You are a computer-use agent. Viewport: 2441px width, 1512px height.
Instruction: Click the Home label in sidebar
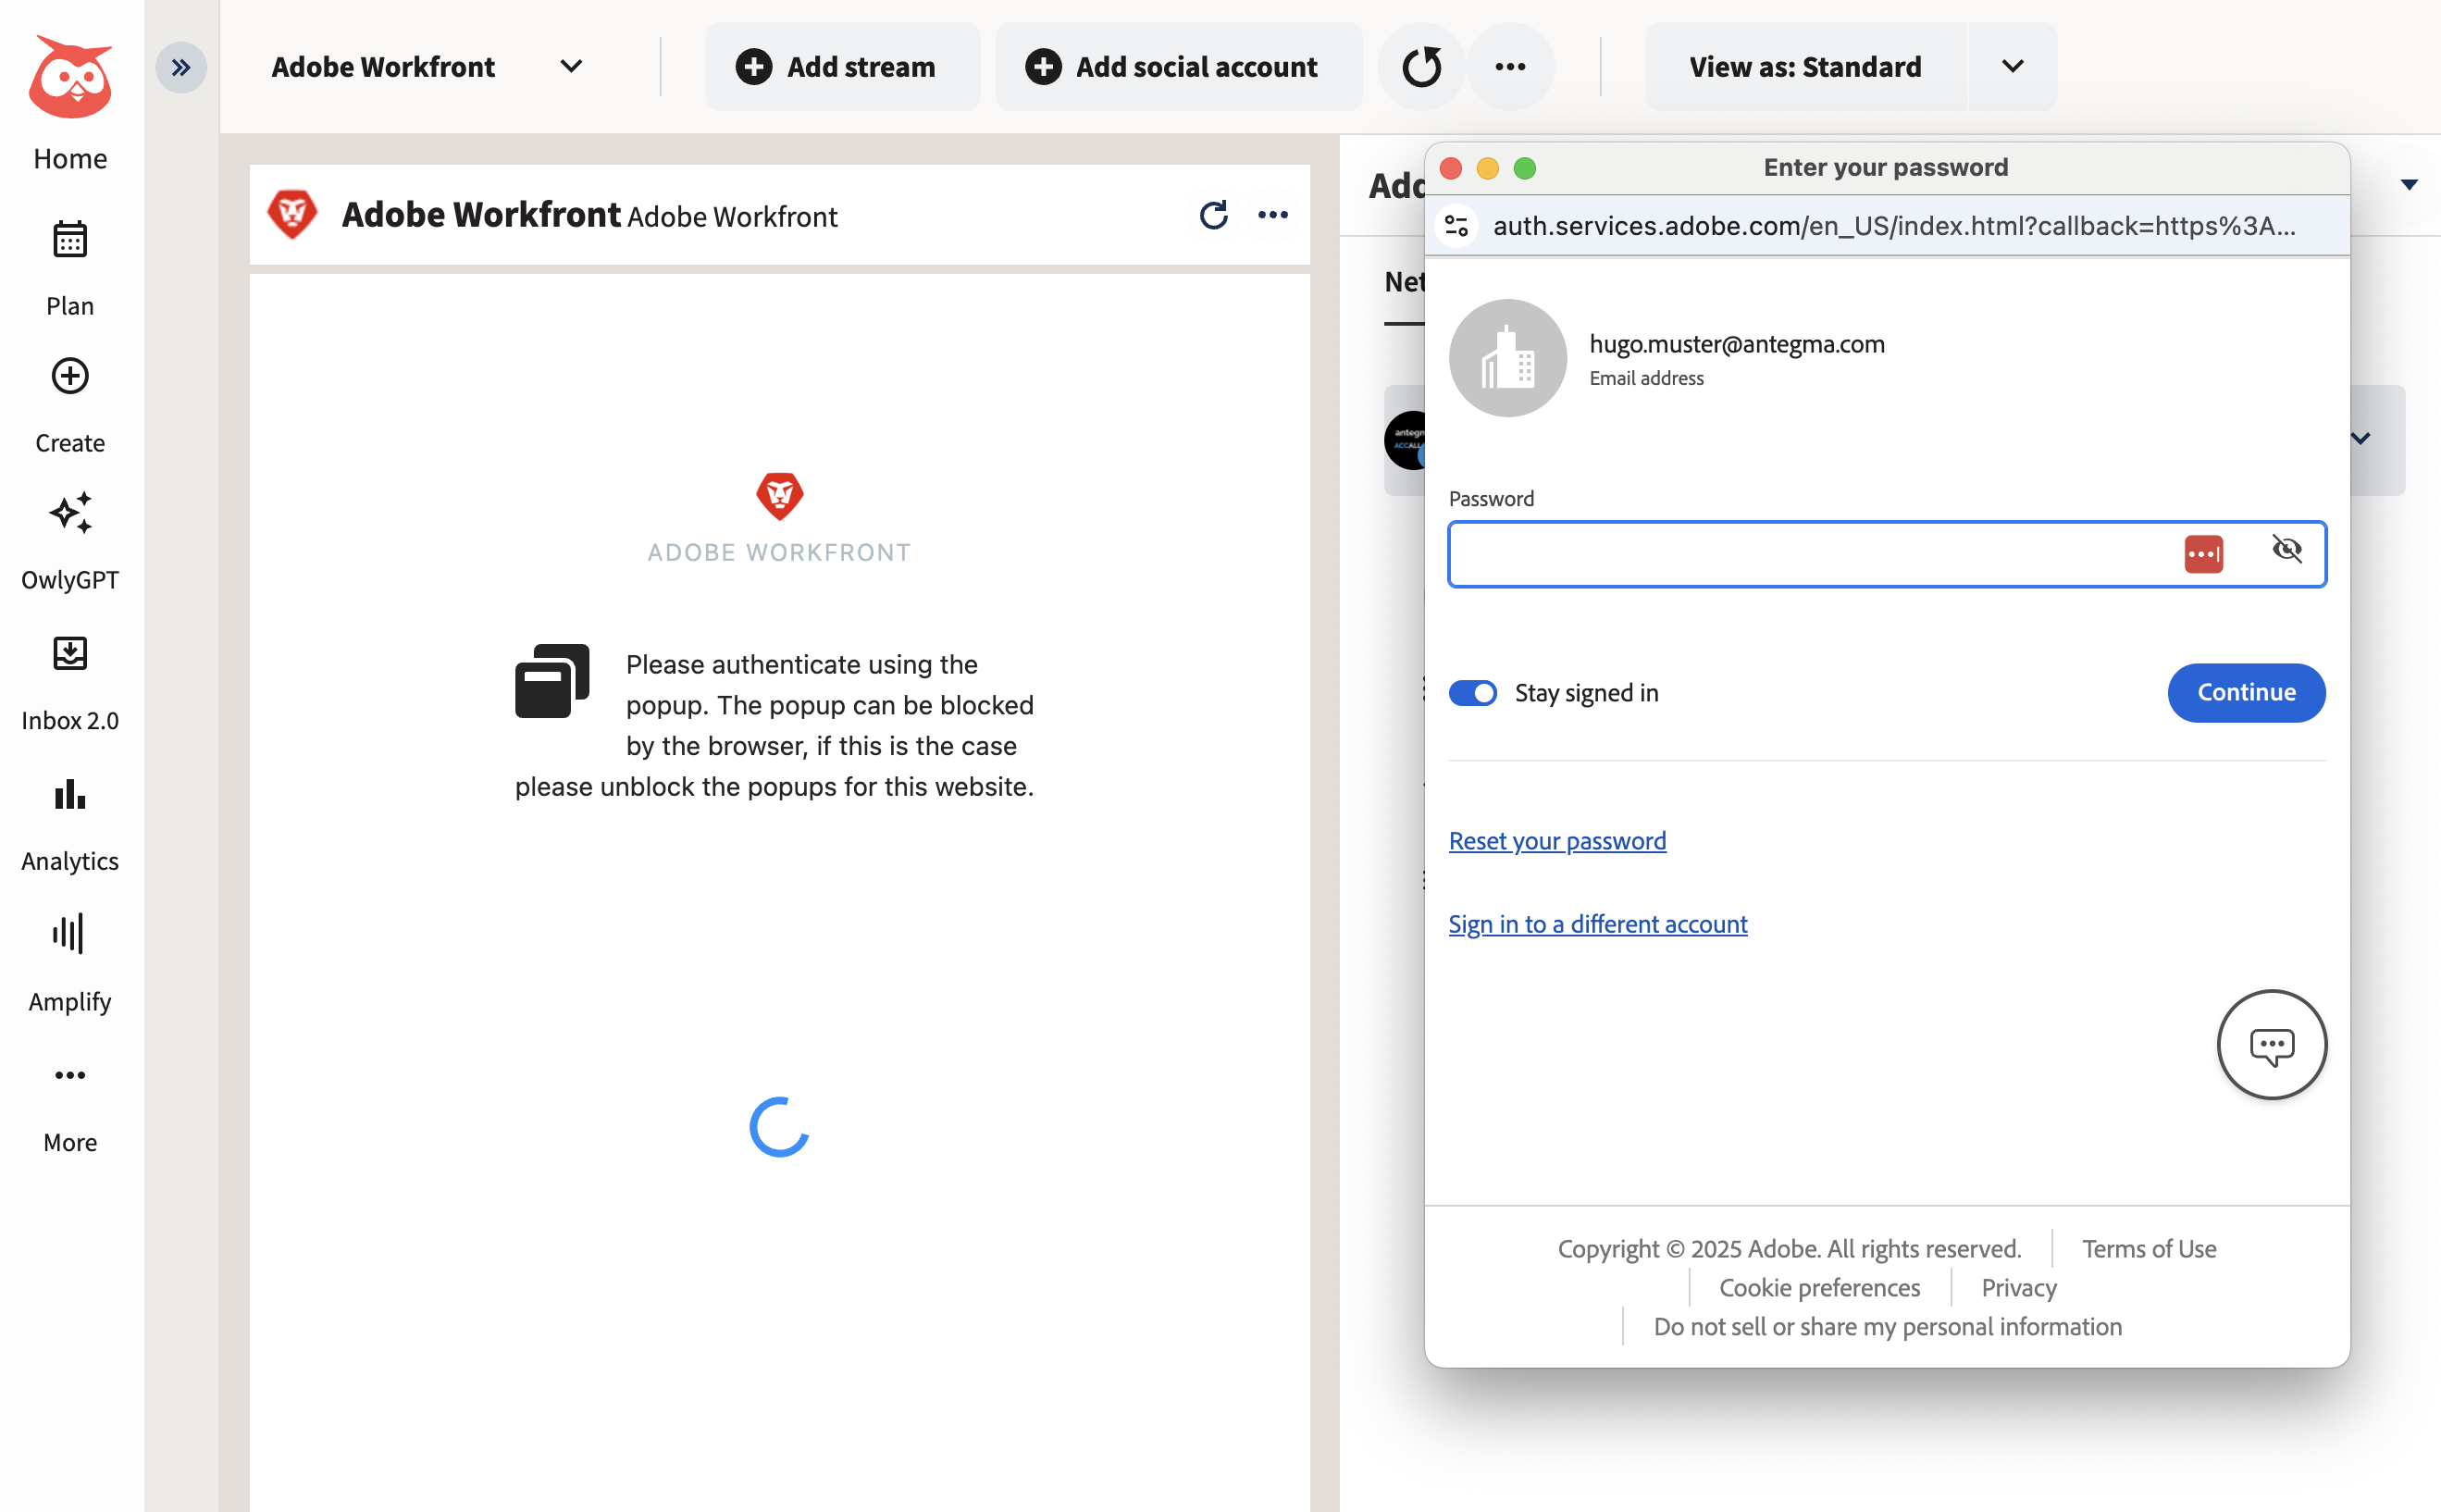(x=70, y=158)
